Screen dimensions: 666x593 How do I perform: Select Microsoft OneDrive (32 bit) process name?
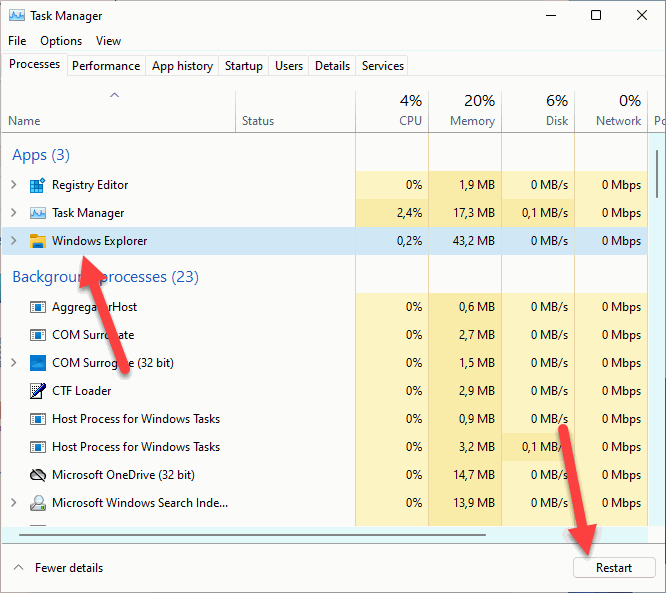point(123,475)
